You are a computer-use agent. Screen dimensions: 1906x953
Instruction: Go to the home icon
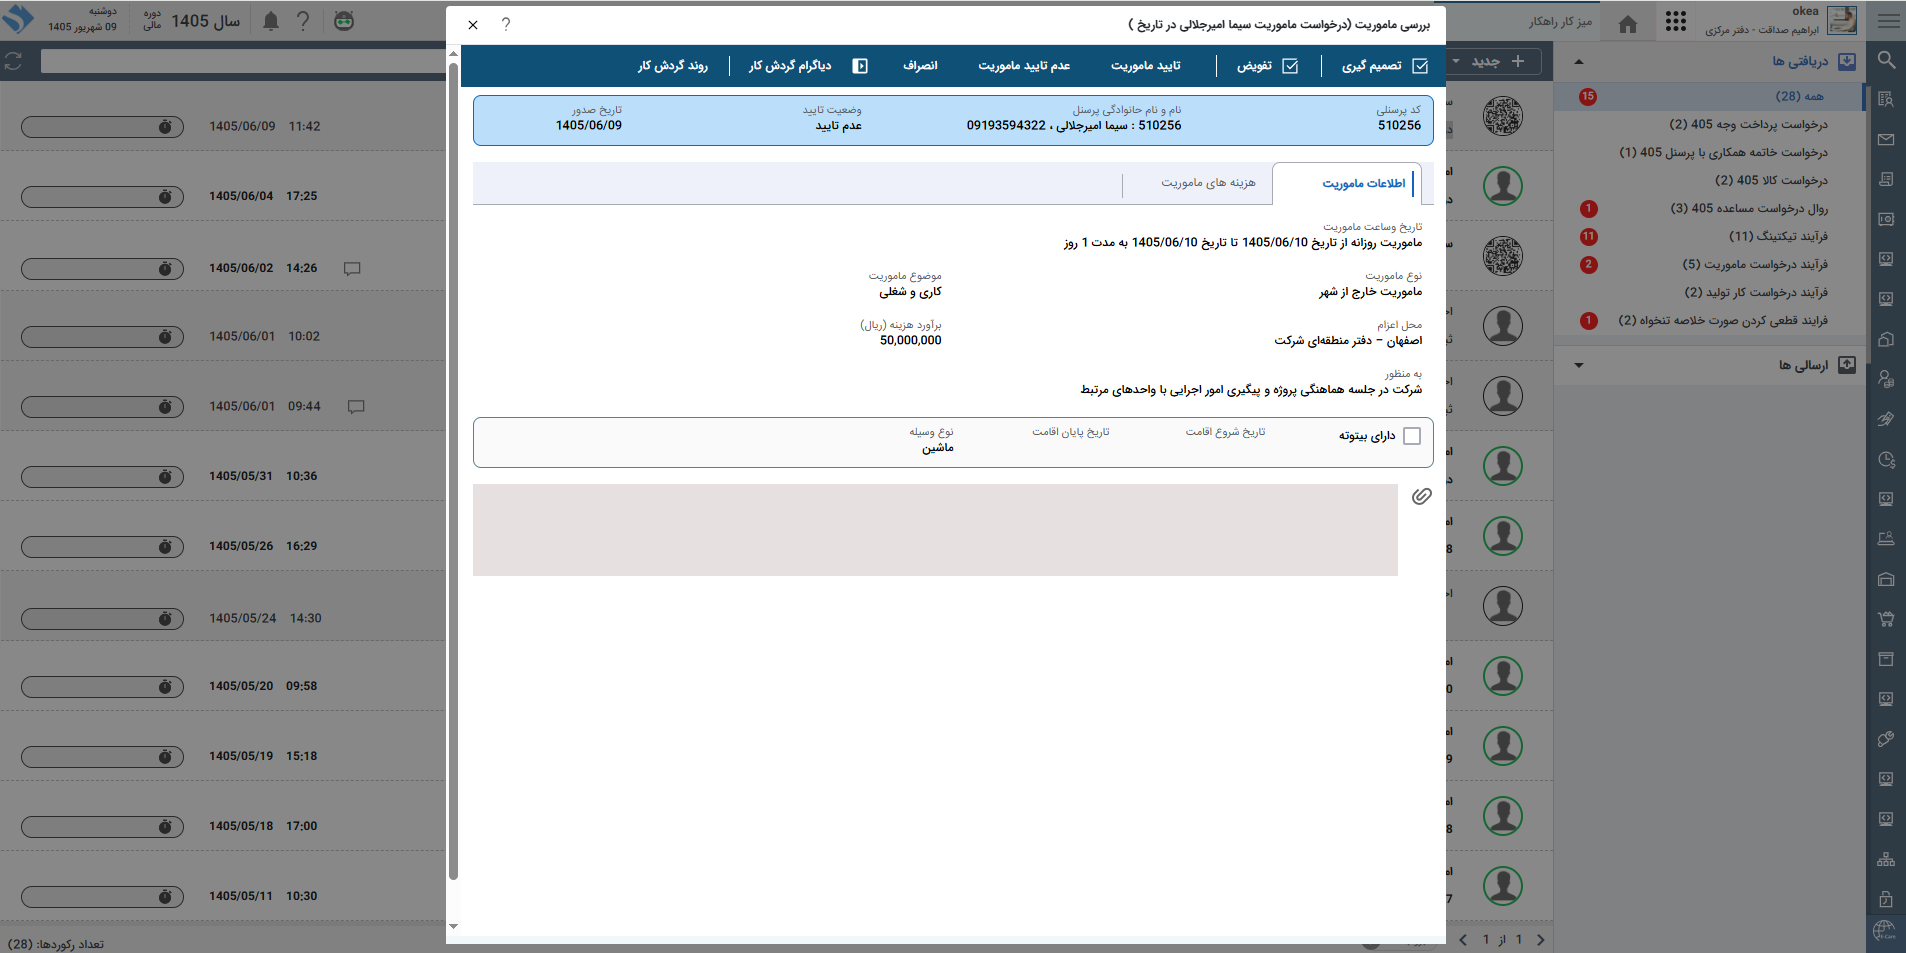tap(1628, 24)
